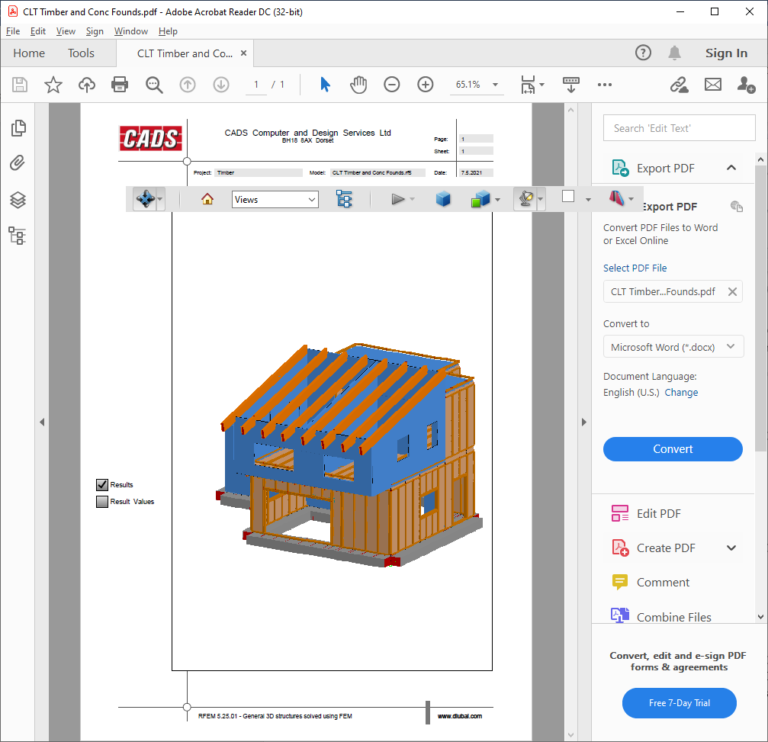
Task: Switch to the Tools tab
Action: pyautogui.click(x=81, y=53)
